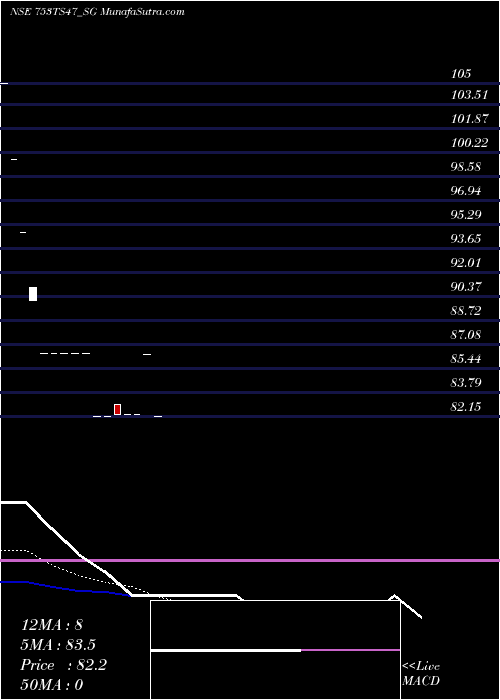Screen dimensions: 500x700
Task: Click the 101.87 price level label
Action: (469, 119)
